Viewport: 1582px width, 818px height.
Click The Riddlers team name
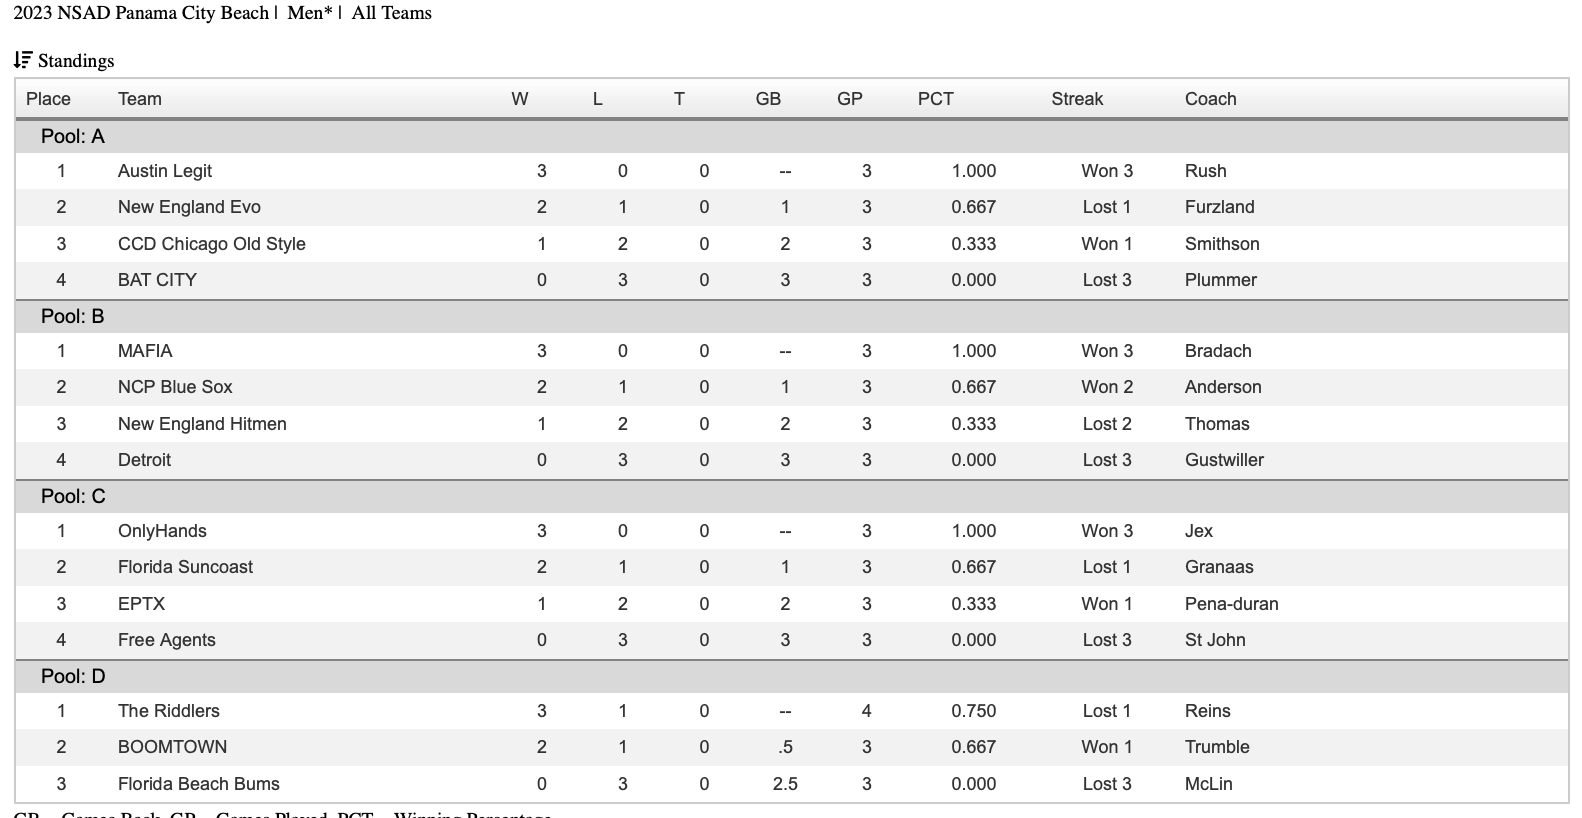(x=168, y=711)
